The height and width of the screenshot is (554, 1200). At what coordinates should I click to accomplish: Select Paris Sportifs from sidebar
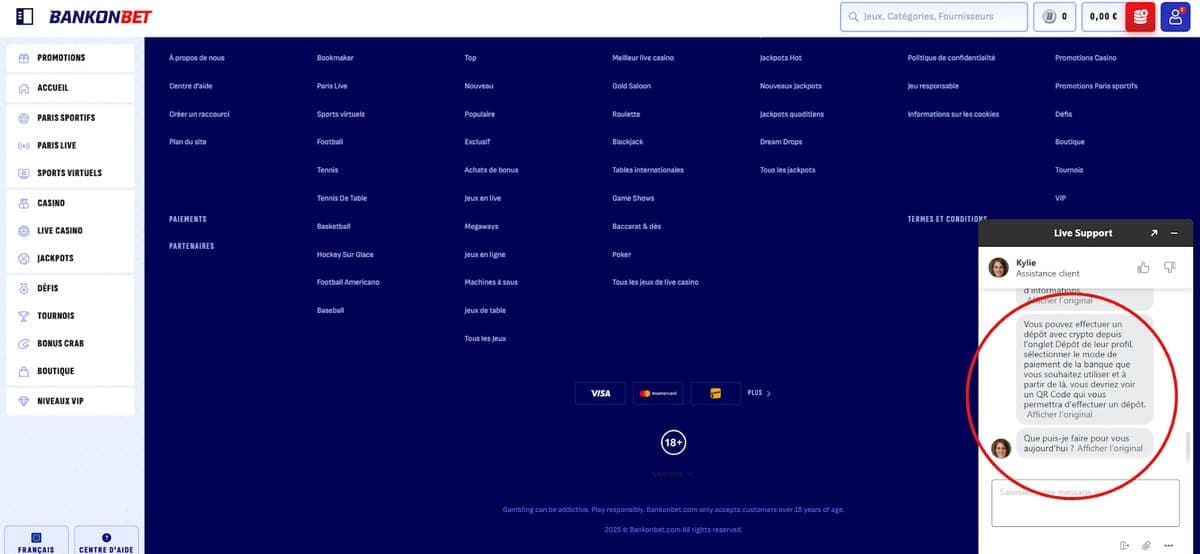[x=66, y=118]
